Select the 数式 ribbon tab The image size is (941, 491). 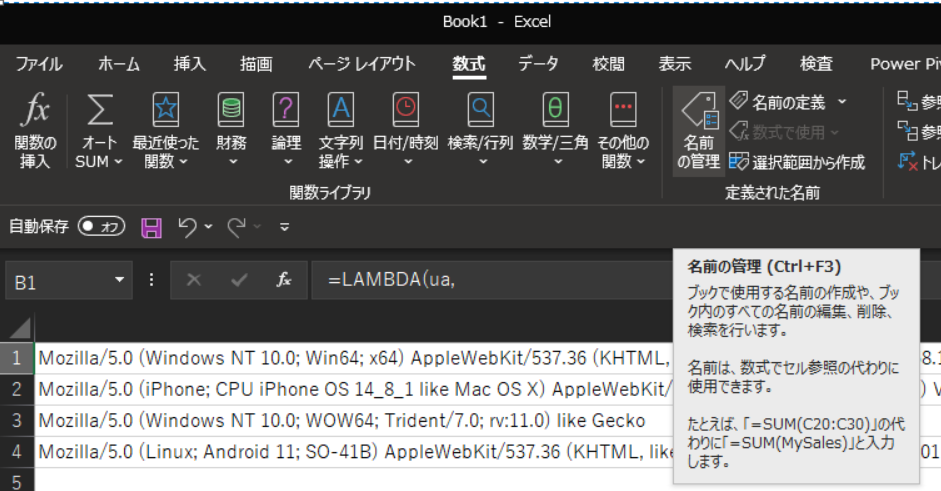469,64
